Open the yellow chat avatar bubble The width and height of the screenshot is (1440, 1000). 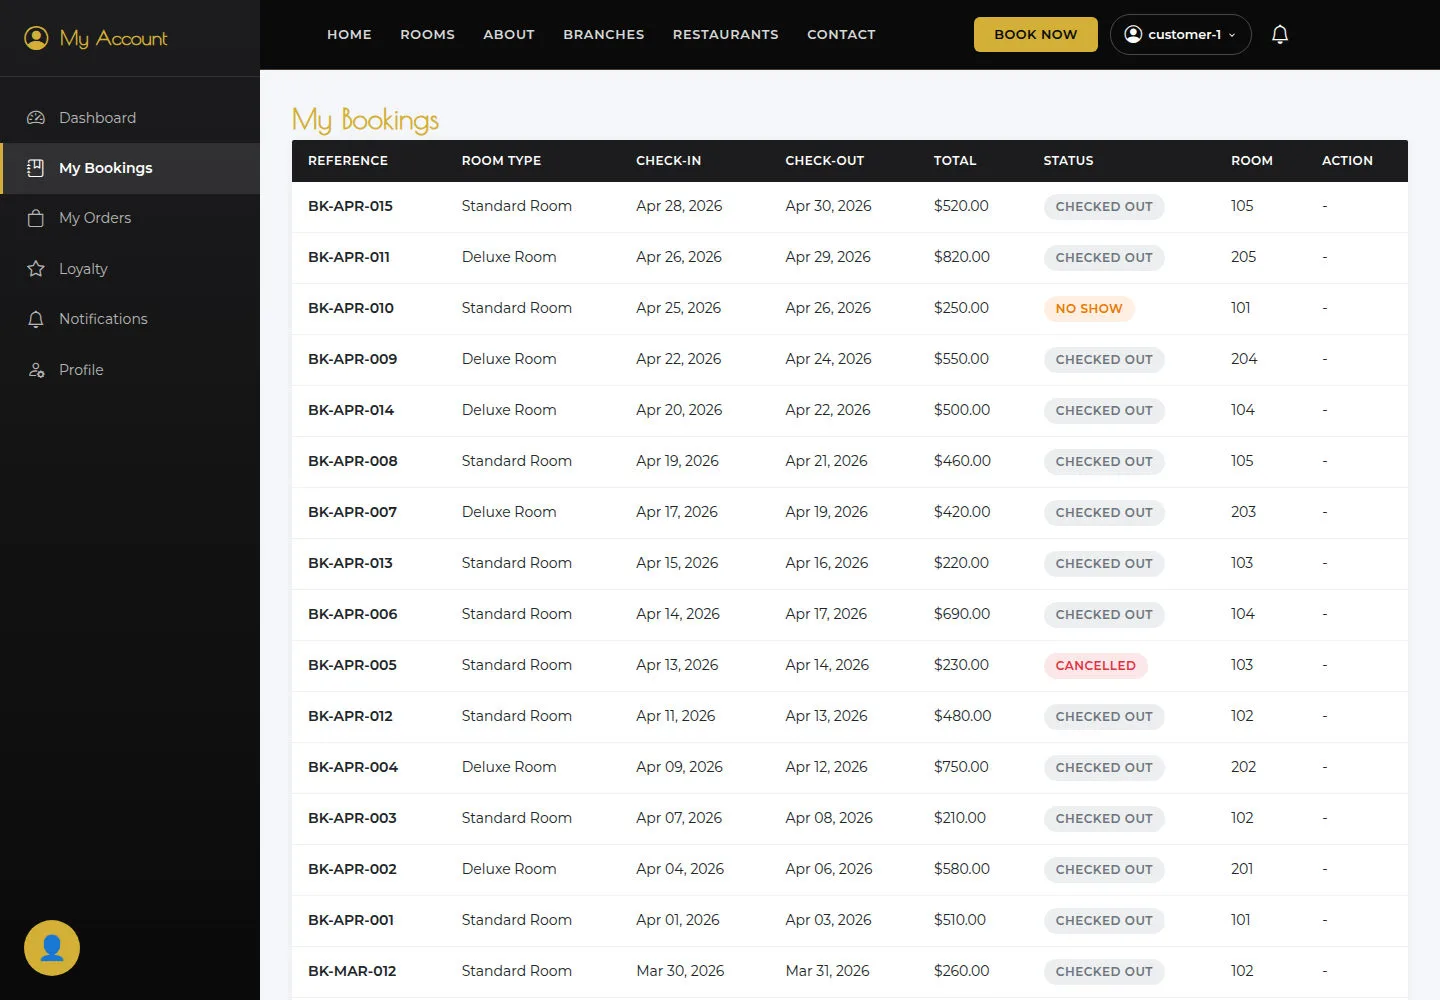click(52, 948)
